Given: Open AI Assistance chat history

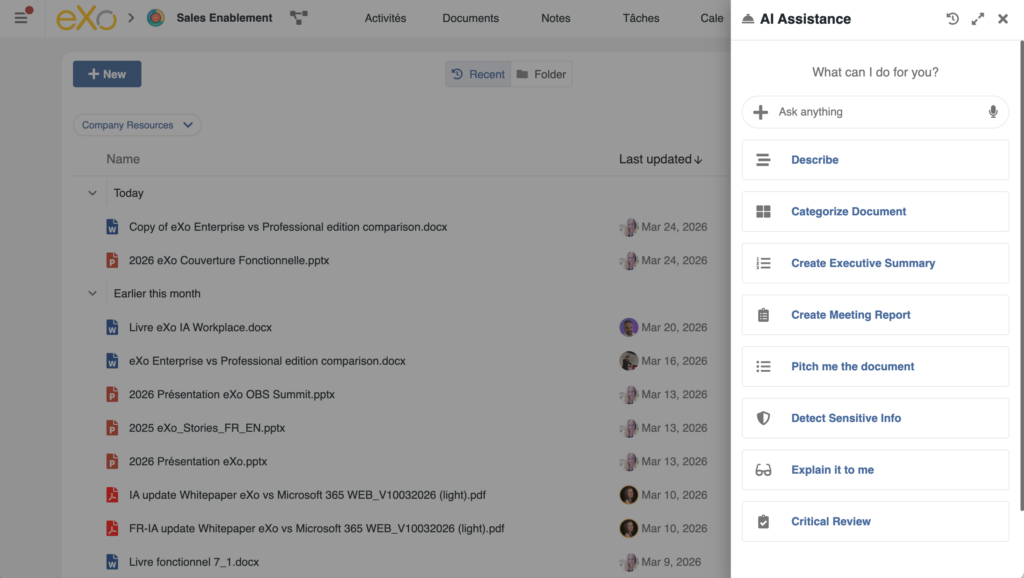Looking at the screenshot, I should 952,19.
